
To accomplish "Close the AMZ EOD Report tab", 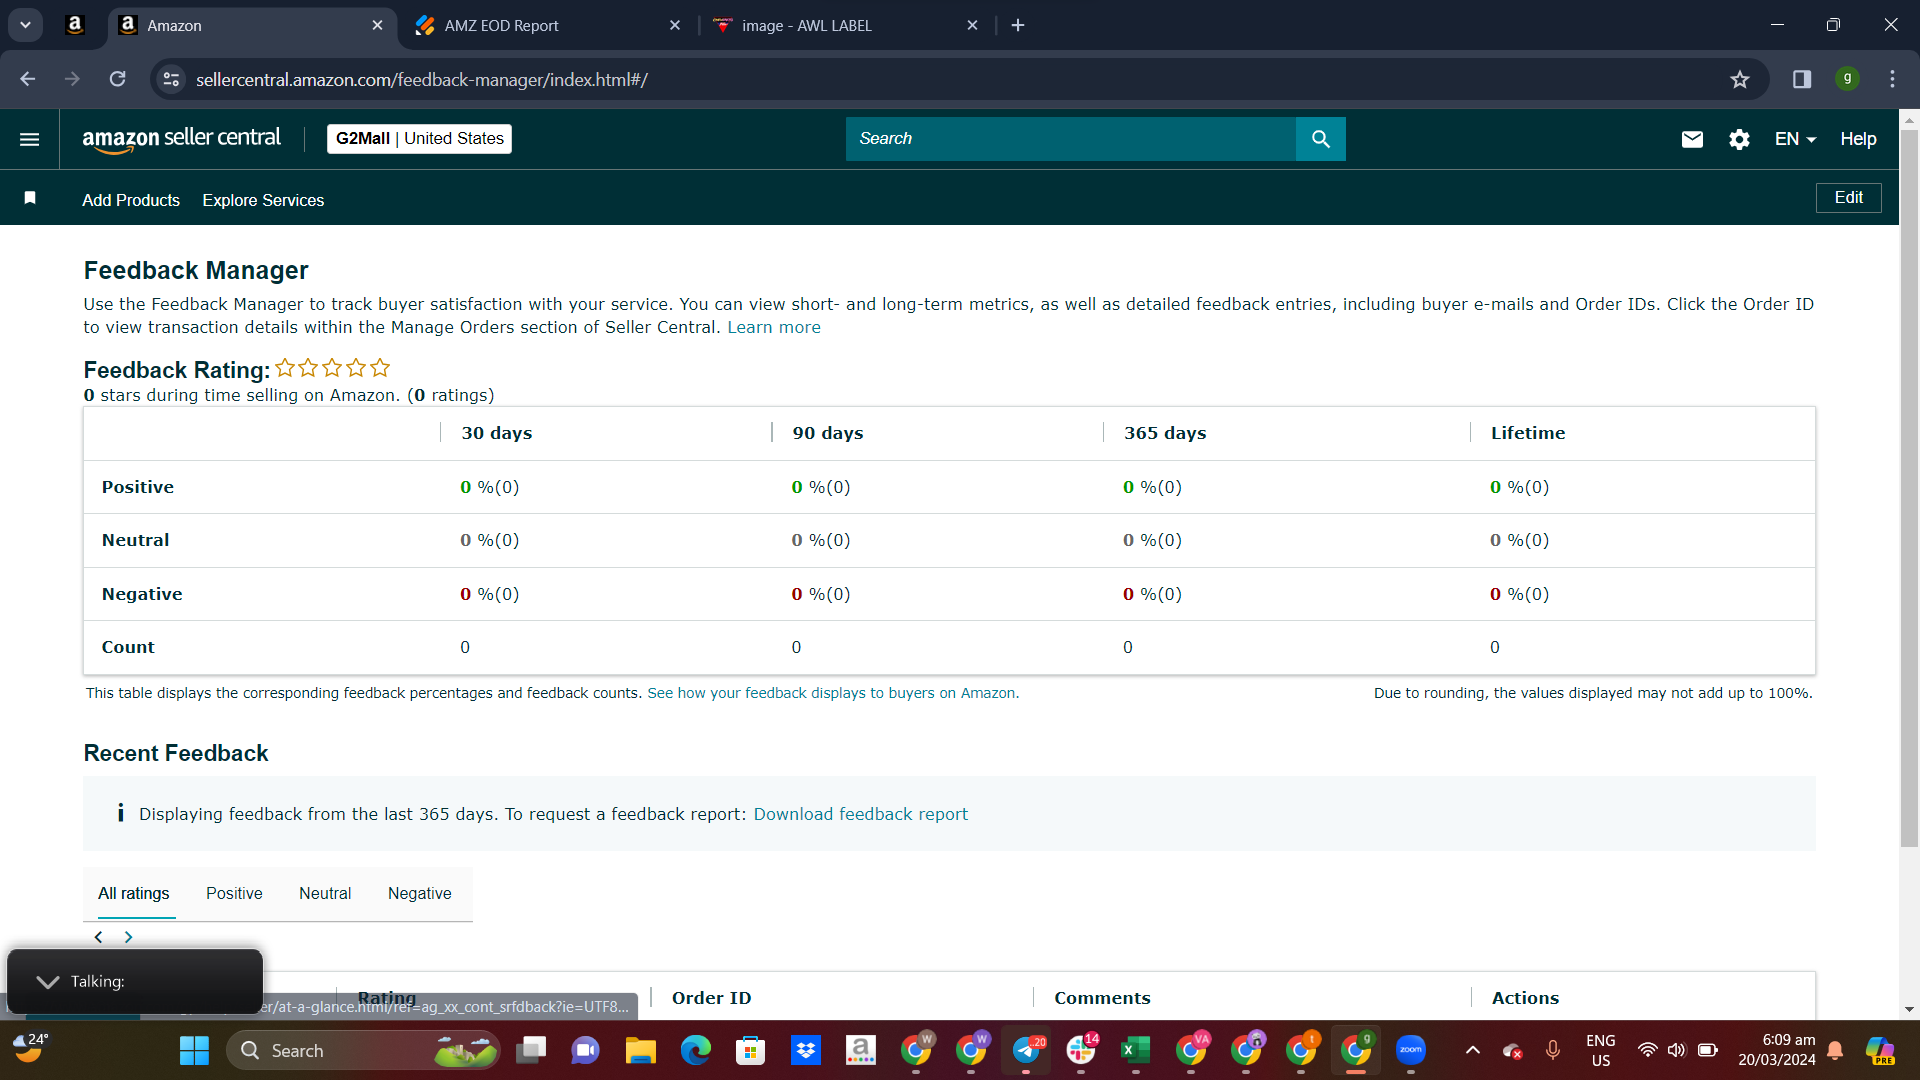I will pyautogui.click(x=675, y=25).
